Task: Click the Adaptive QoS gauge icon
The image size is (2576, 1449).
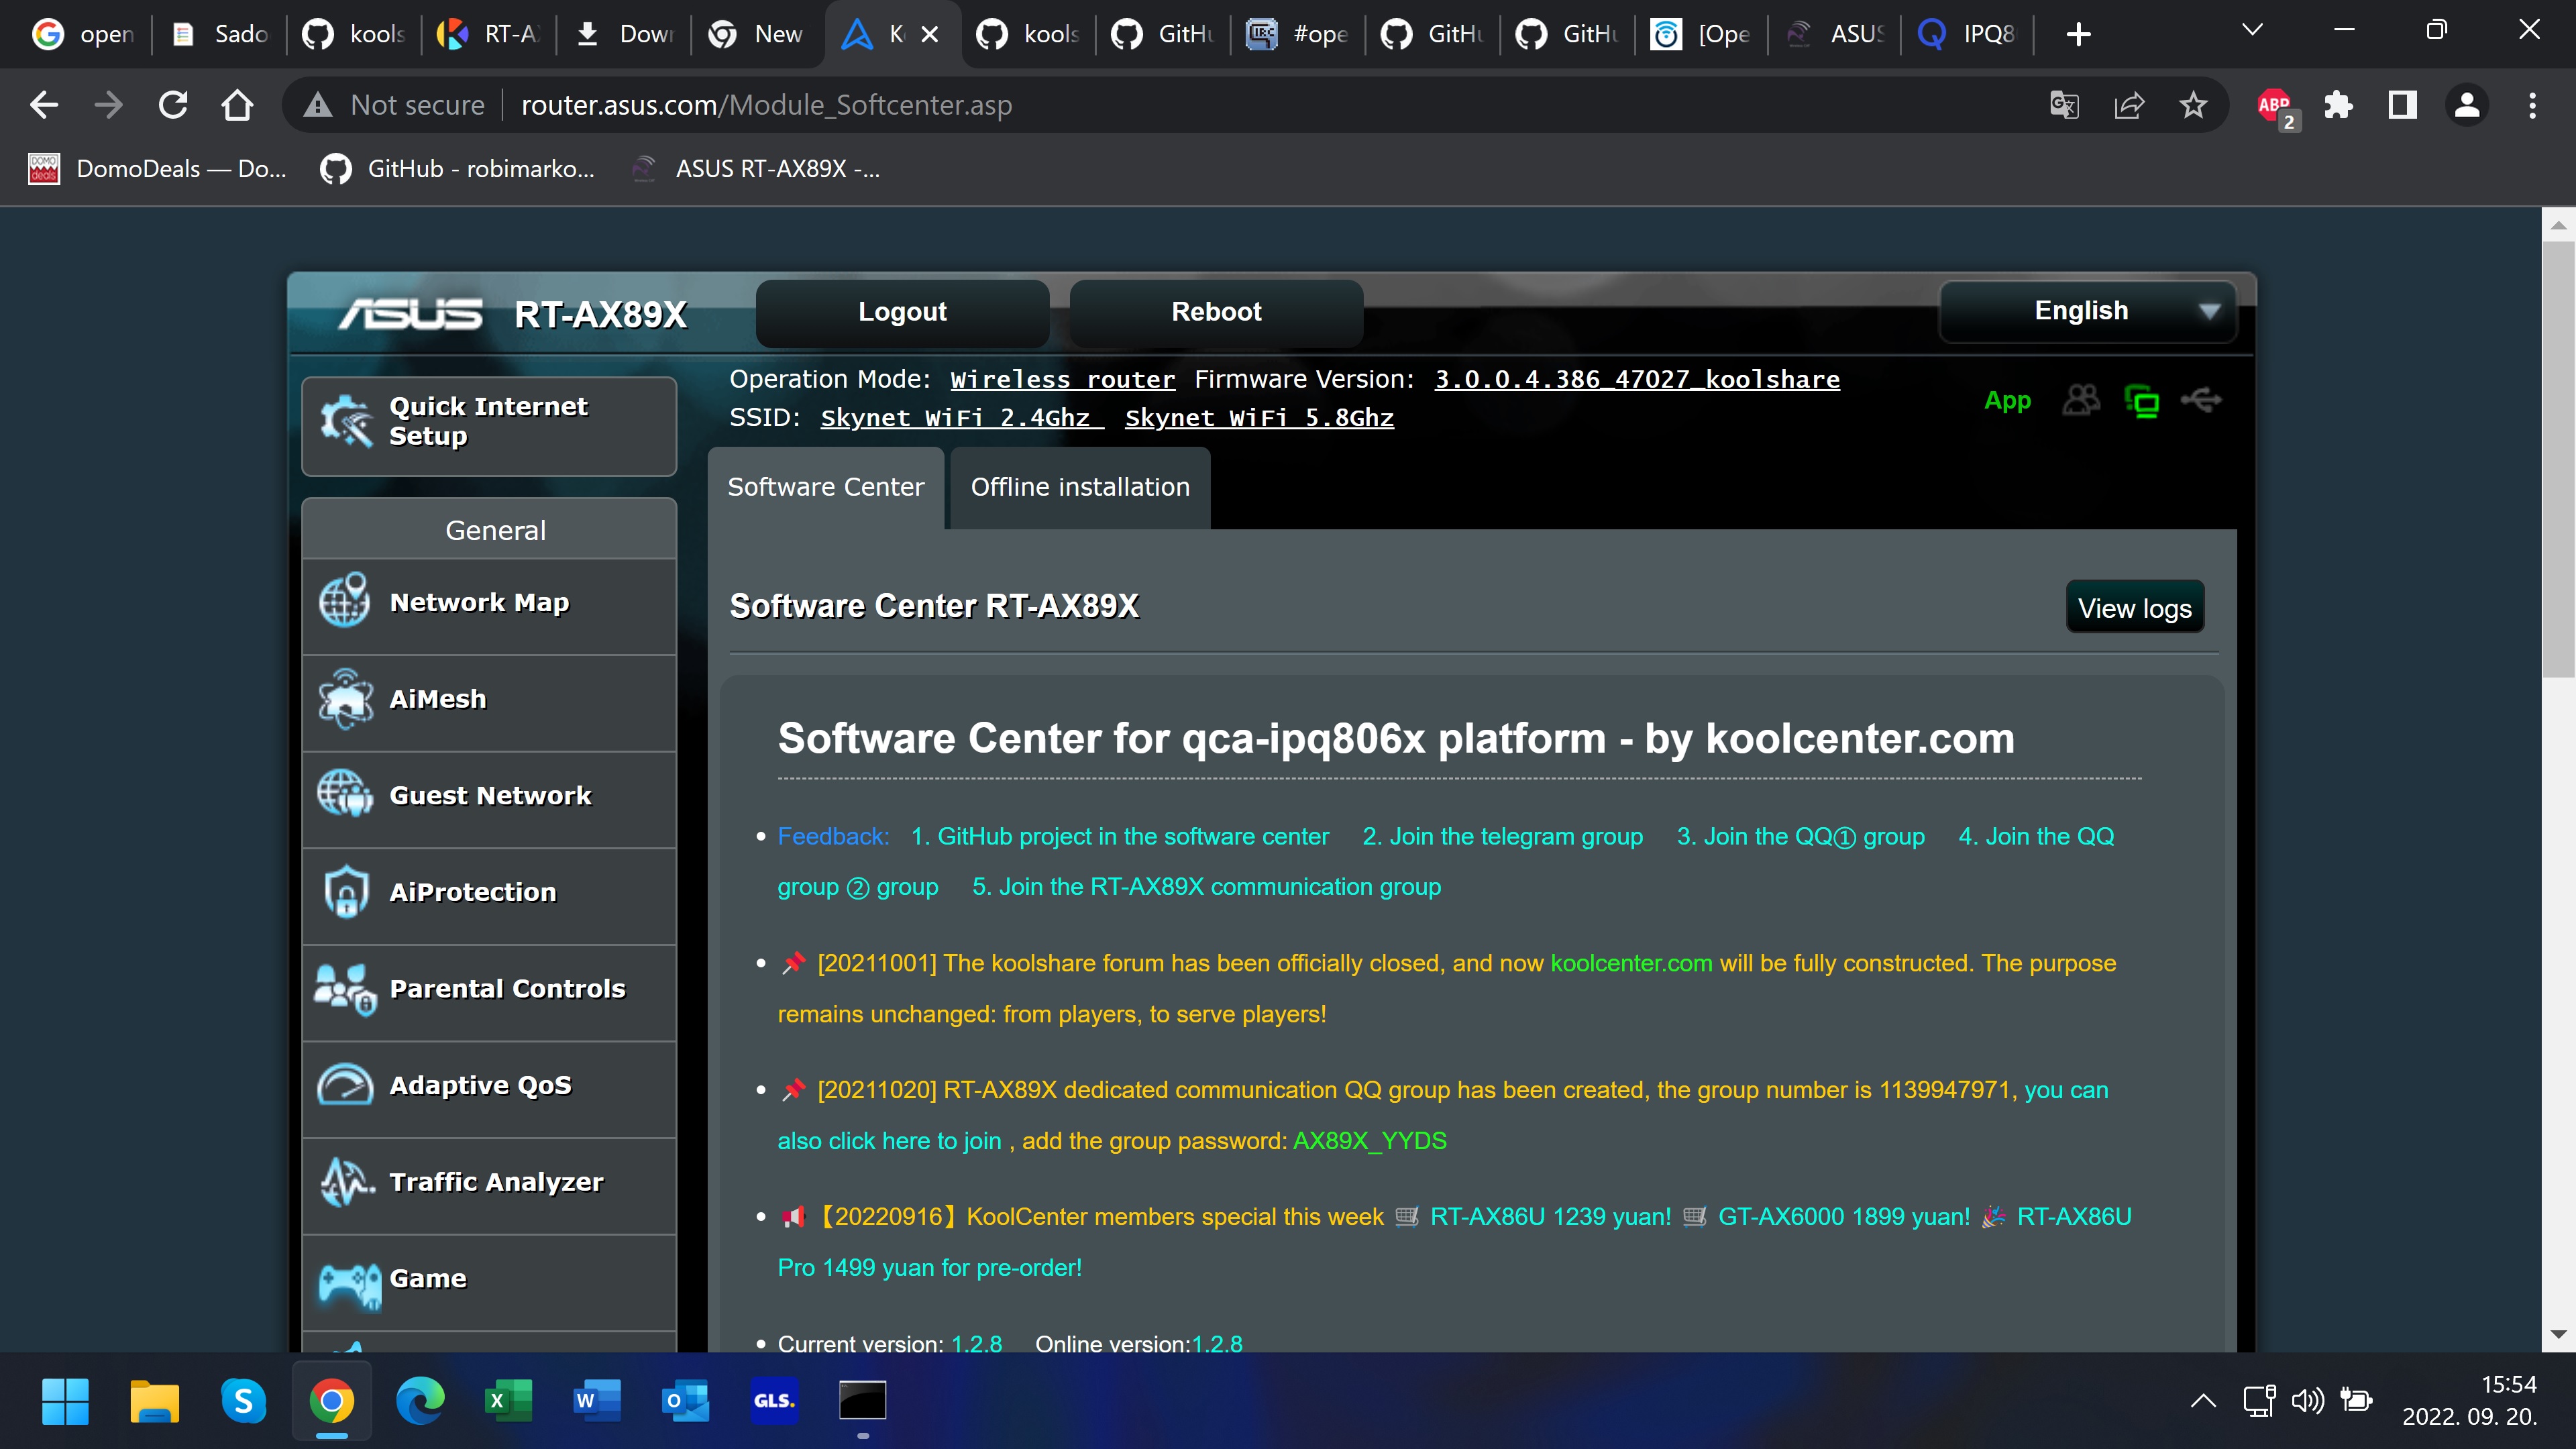Action: (x=345, y=1085)
